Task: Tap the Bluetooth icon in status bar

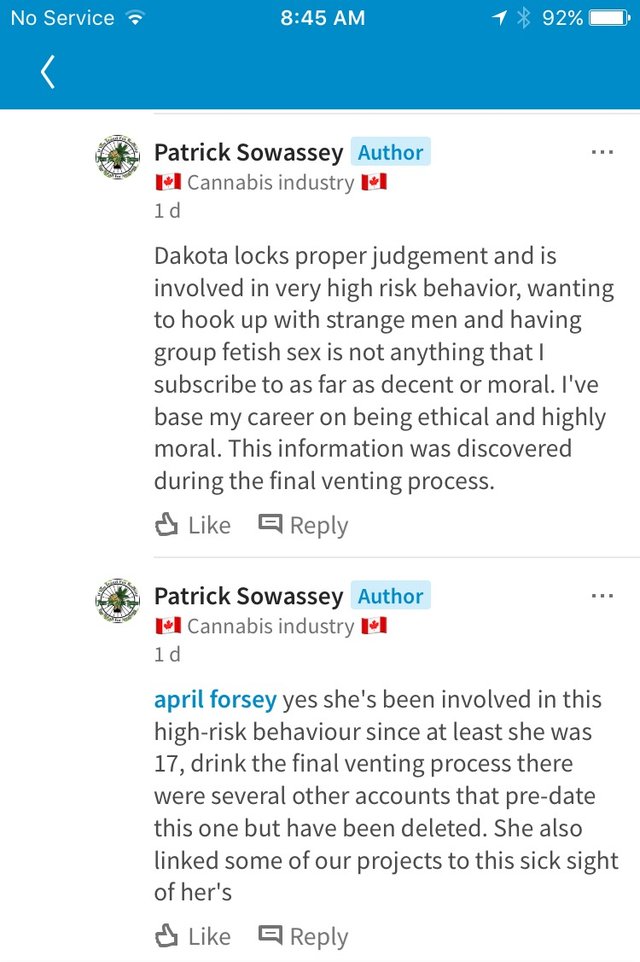Action: pos(523,18)
